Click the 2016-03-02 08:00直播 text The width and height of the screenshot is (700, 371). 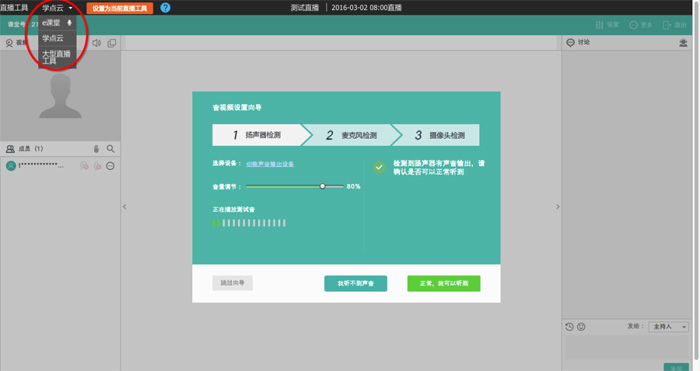pyautogui.click(x=367, y=8)
